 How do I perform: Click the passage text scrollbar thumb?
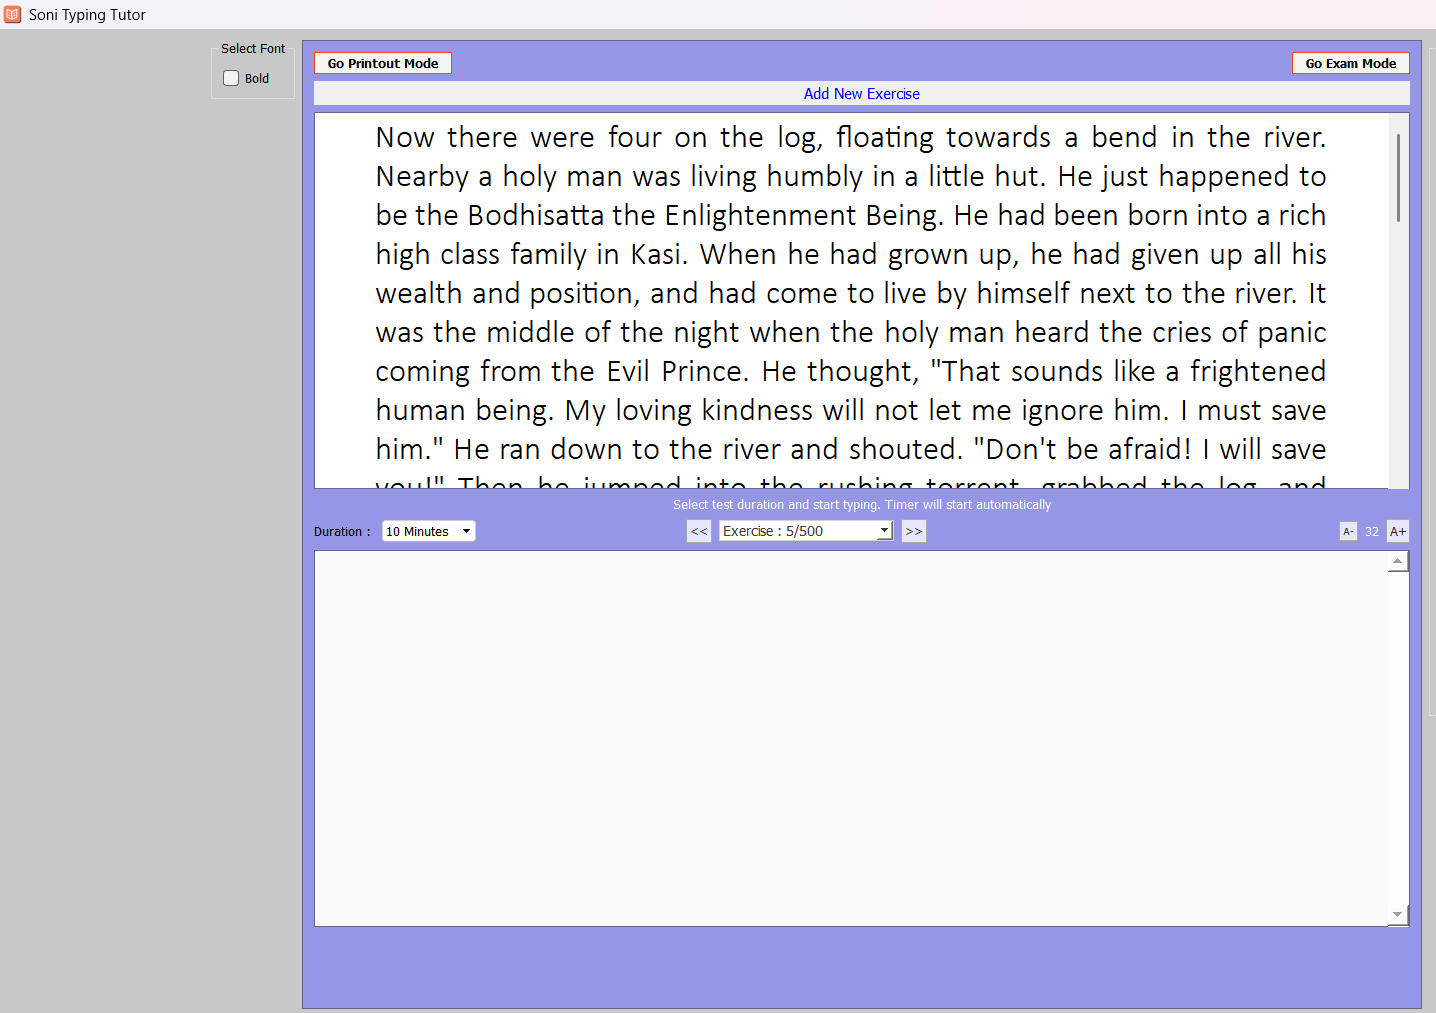[1398, 178]
